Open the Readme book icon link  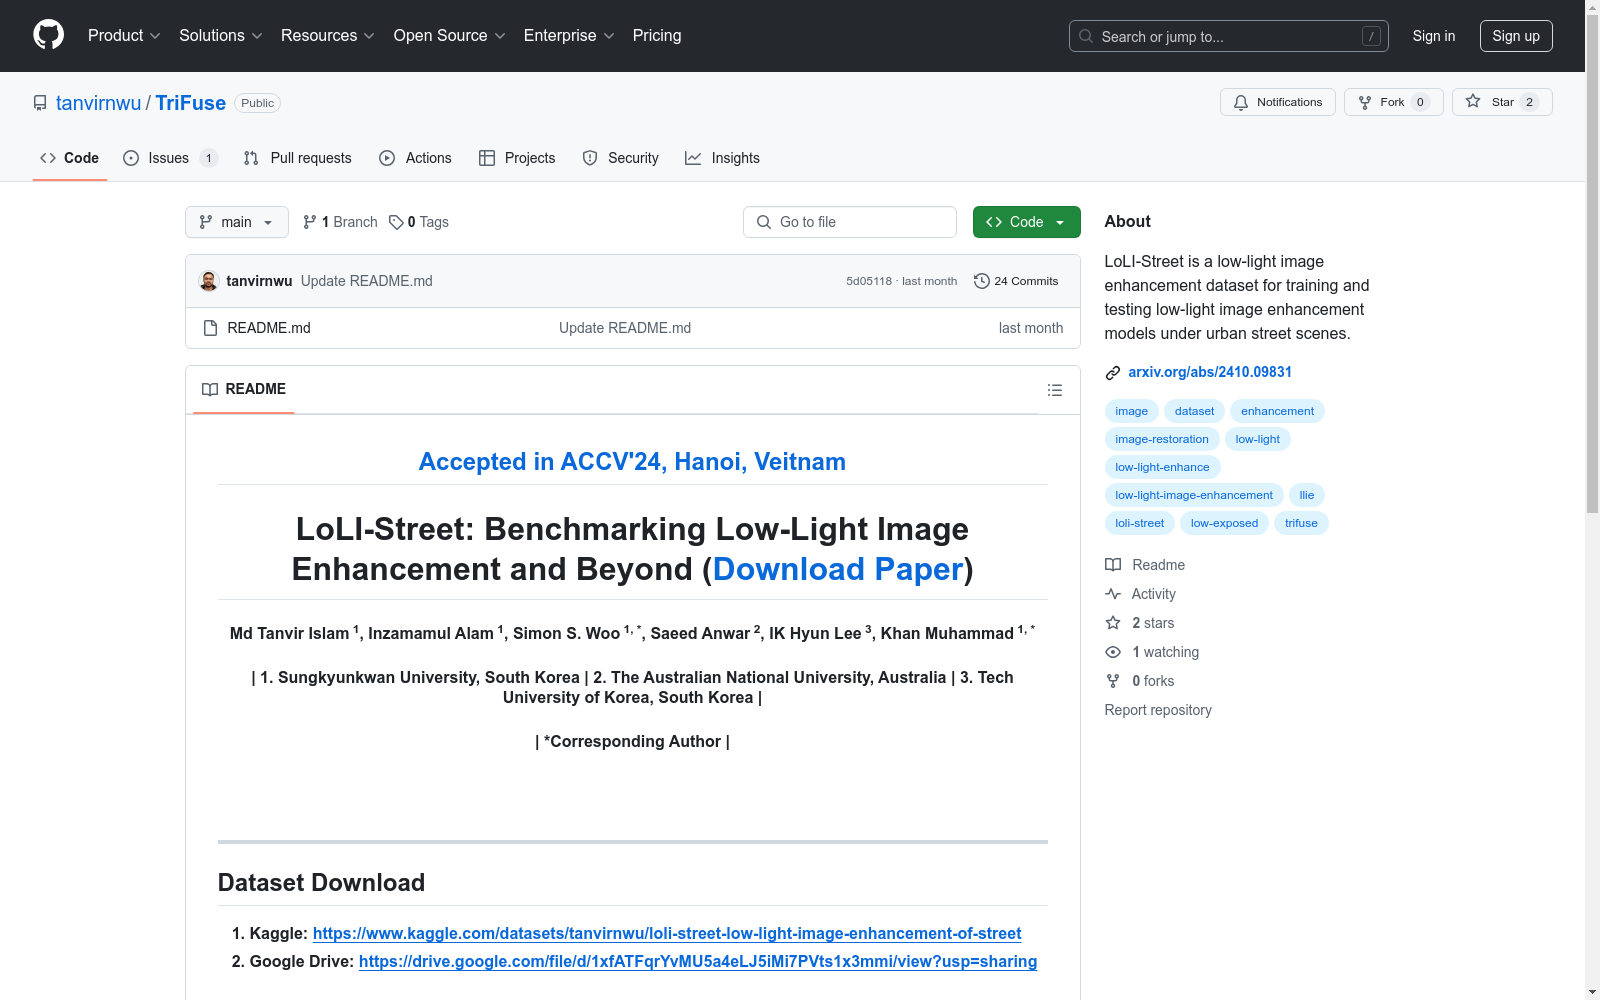1144,565
